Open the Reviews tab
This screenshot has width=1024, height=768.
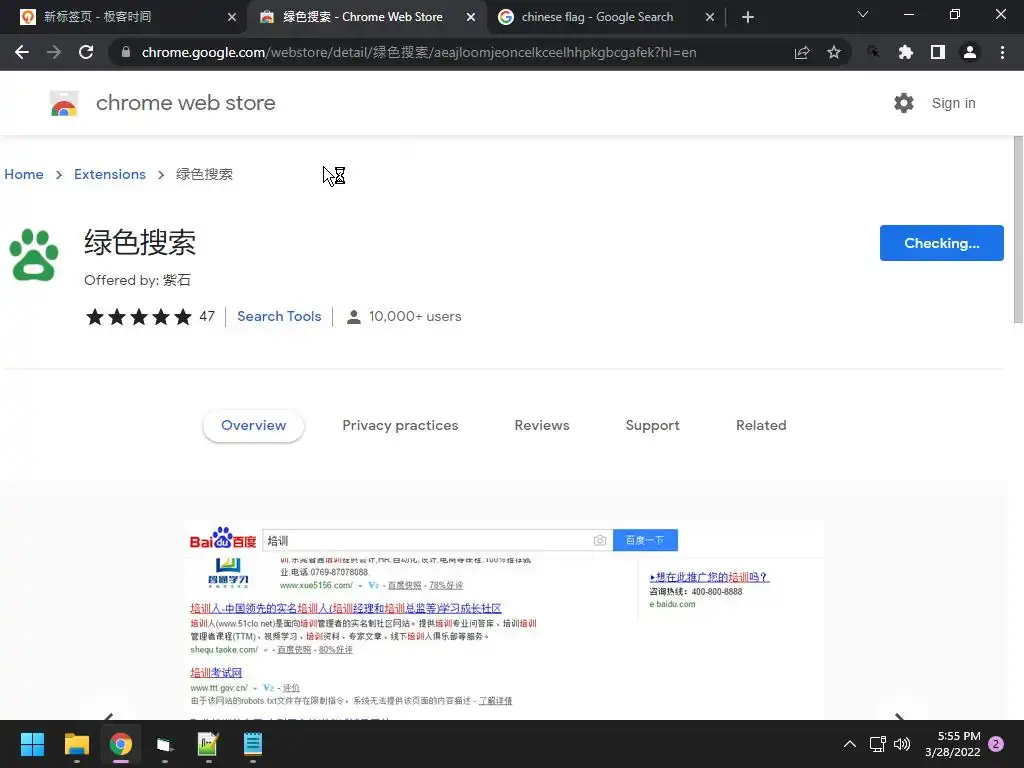pos(542,425)
